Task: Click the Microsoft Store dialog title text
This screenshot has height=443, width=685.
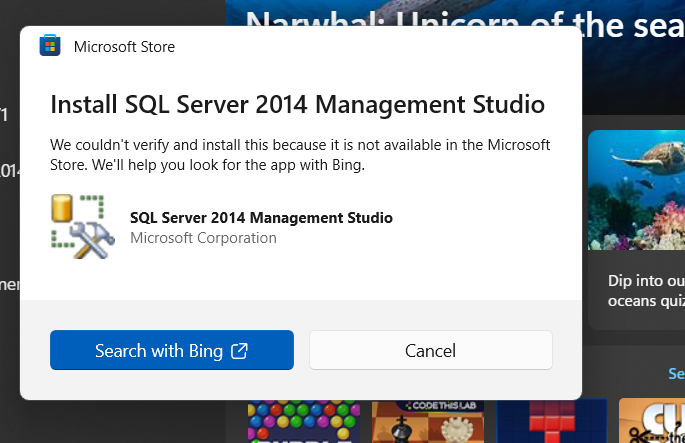Action: click(124, 46)
